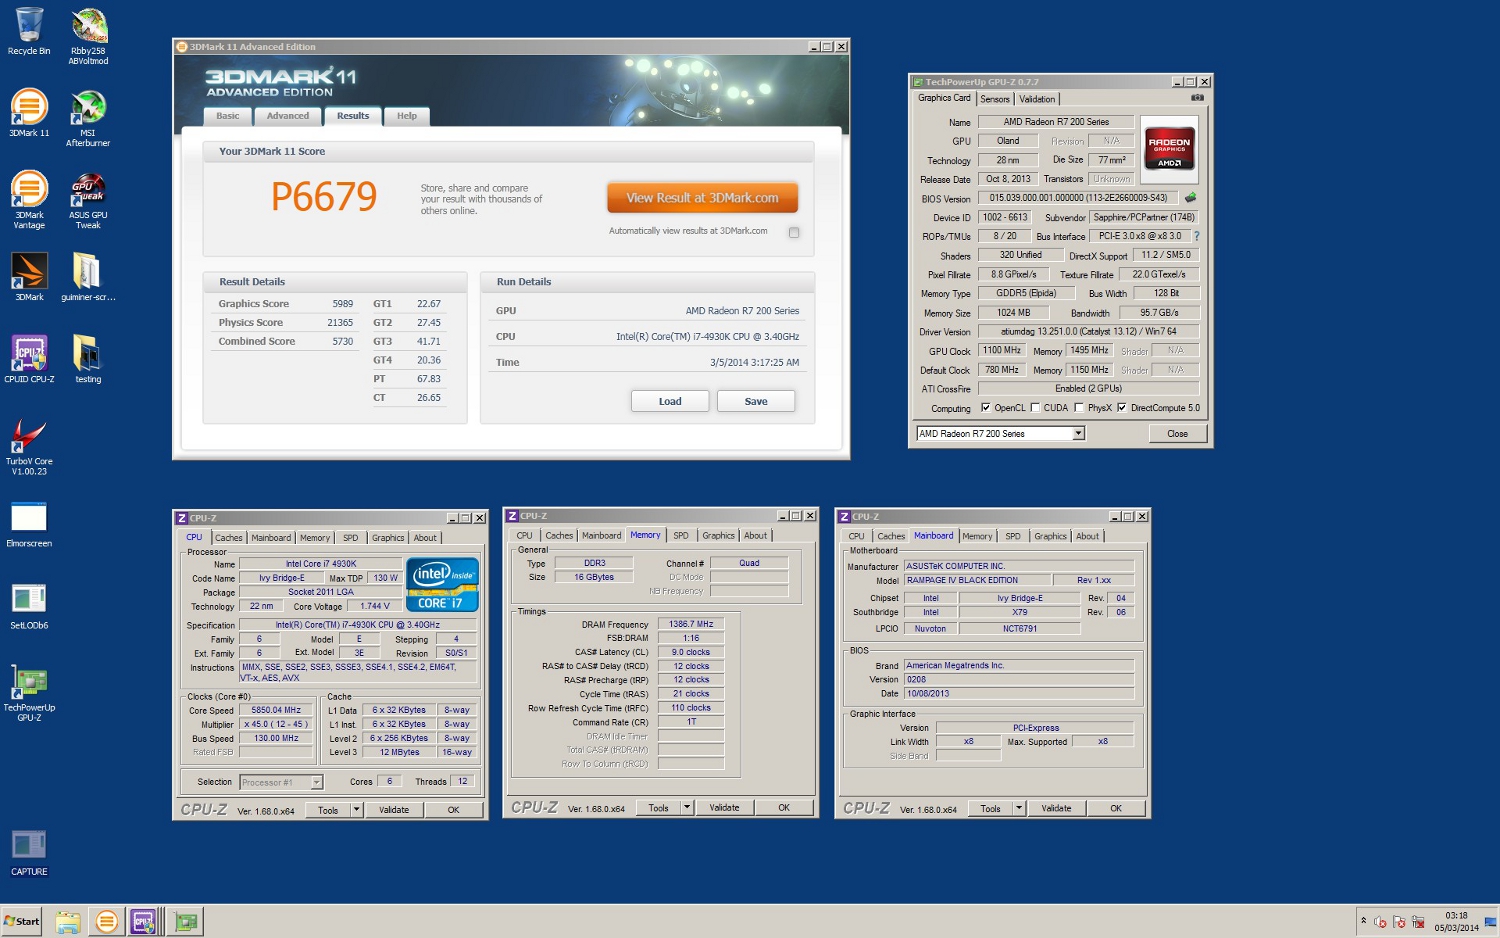Toggle the DirectCompute 5.0 checkbox in GPU-Z
The image size is (1500, 938).
[1122, 408]
